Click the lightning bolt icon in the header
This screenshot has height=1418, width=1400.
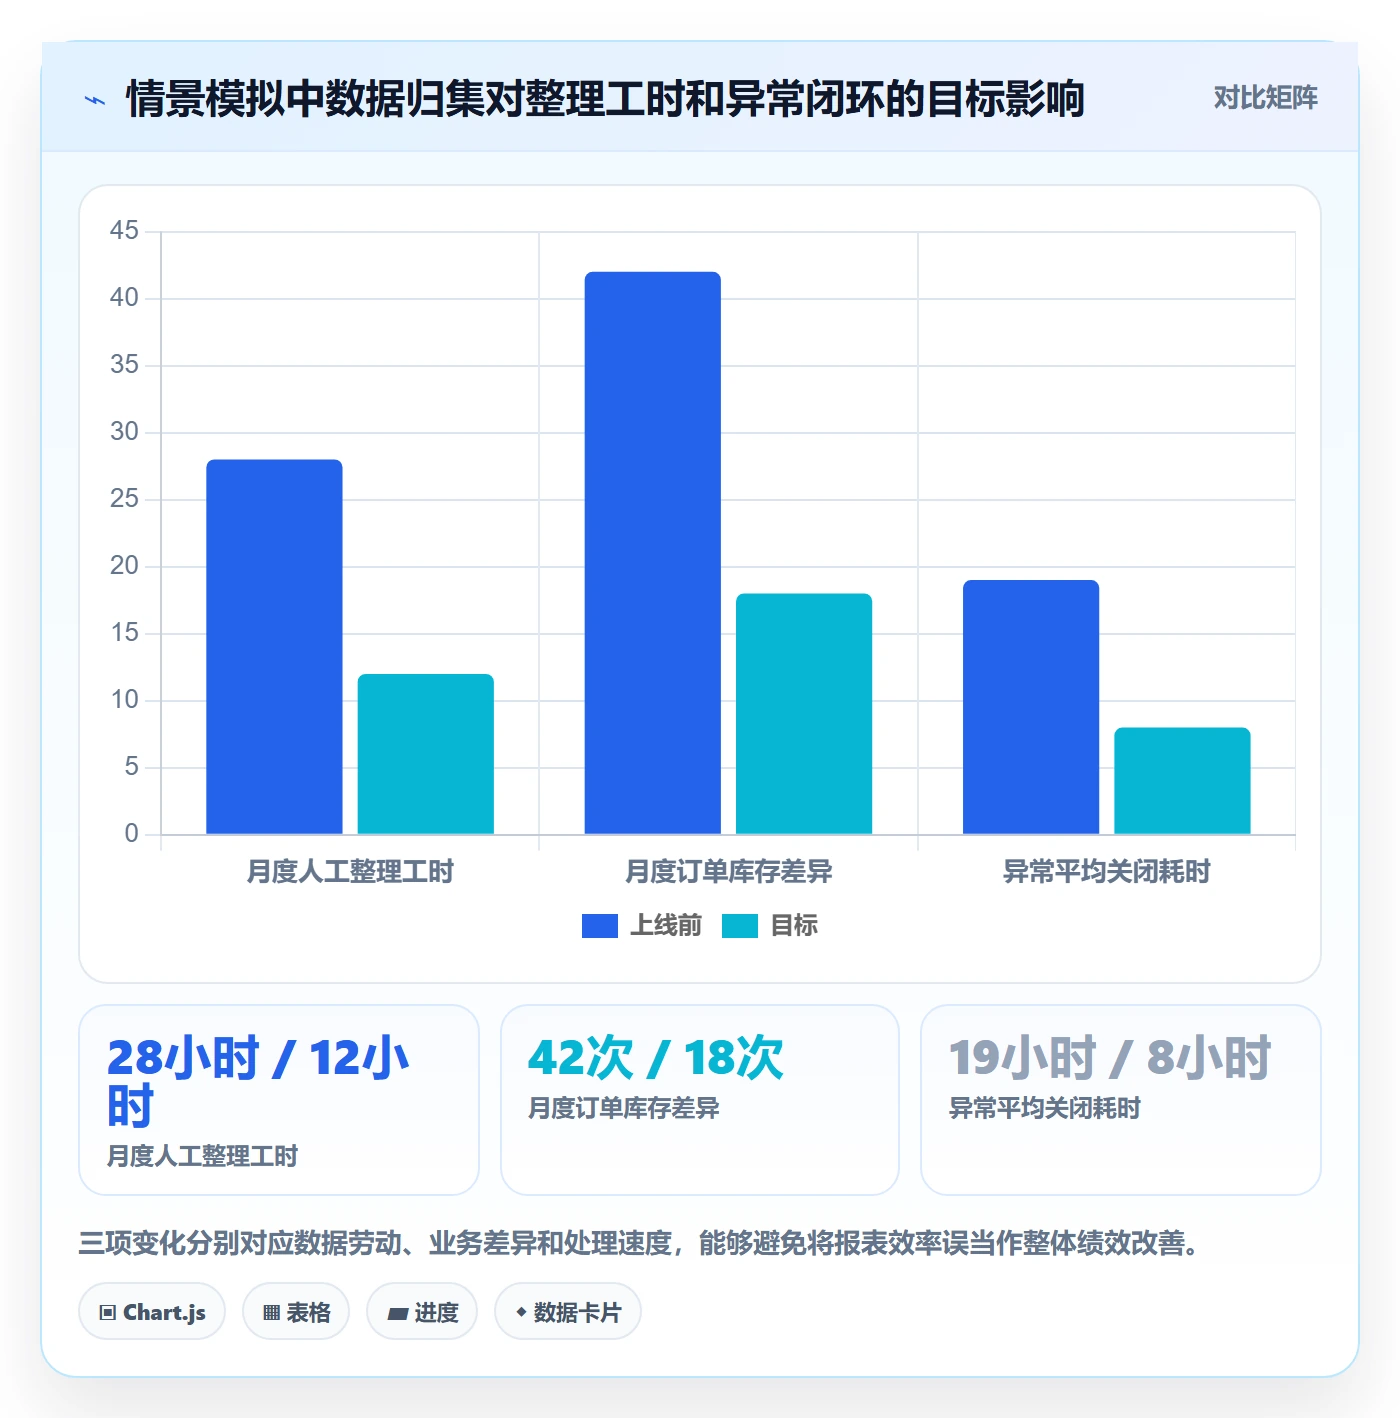pos(95,100)
